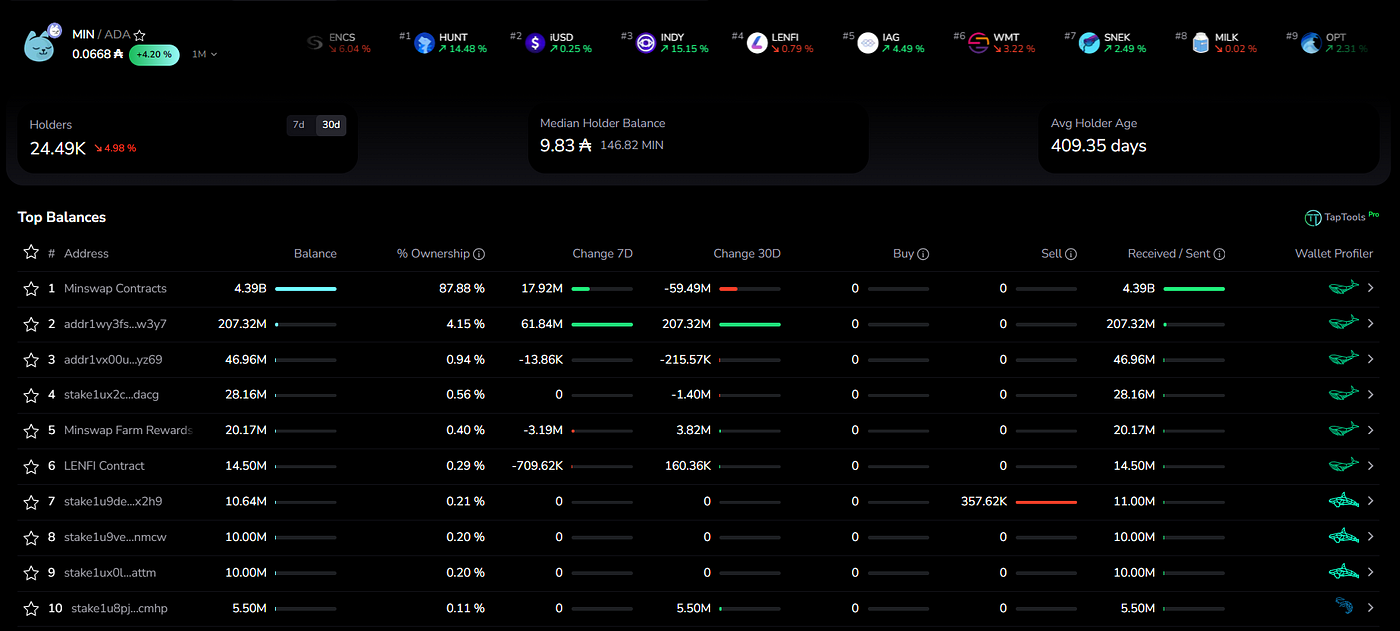This screenshot has width=1400, height=631.
Task: Click the TapTools Pro logo
Action: pos(1342,217)
